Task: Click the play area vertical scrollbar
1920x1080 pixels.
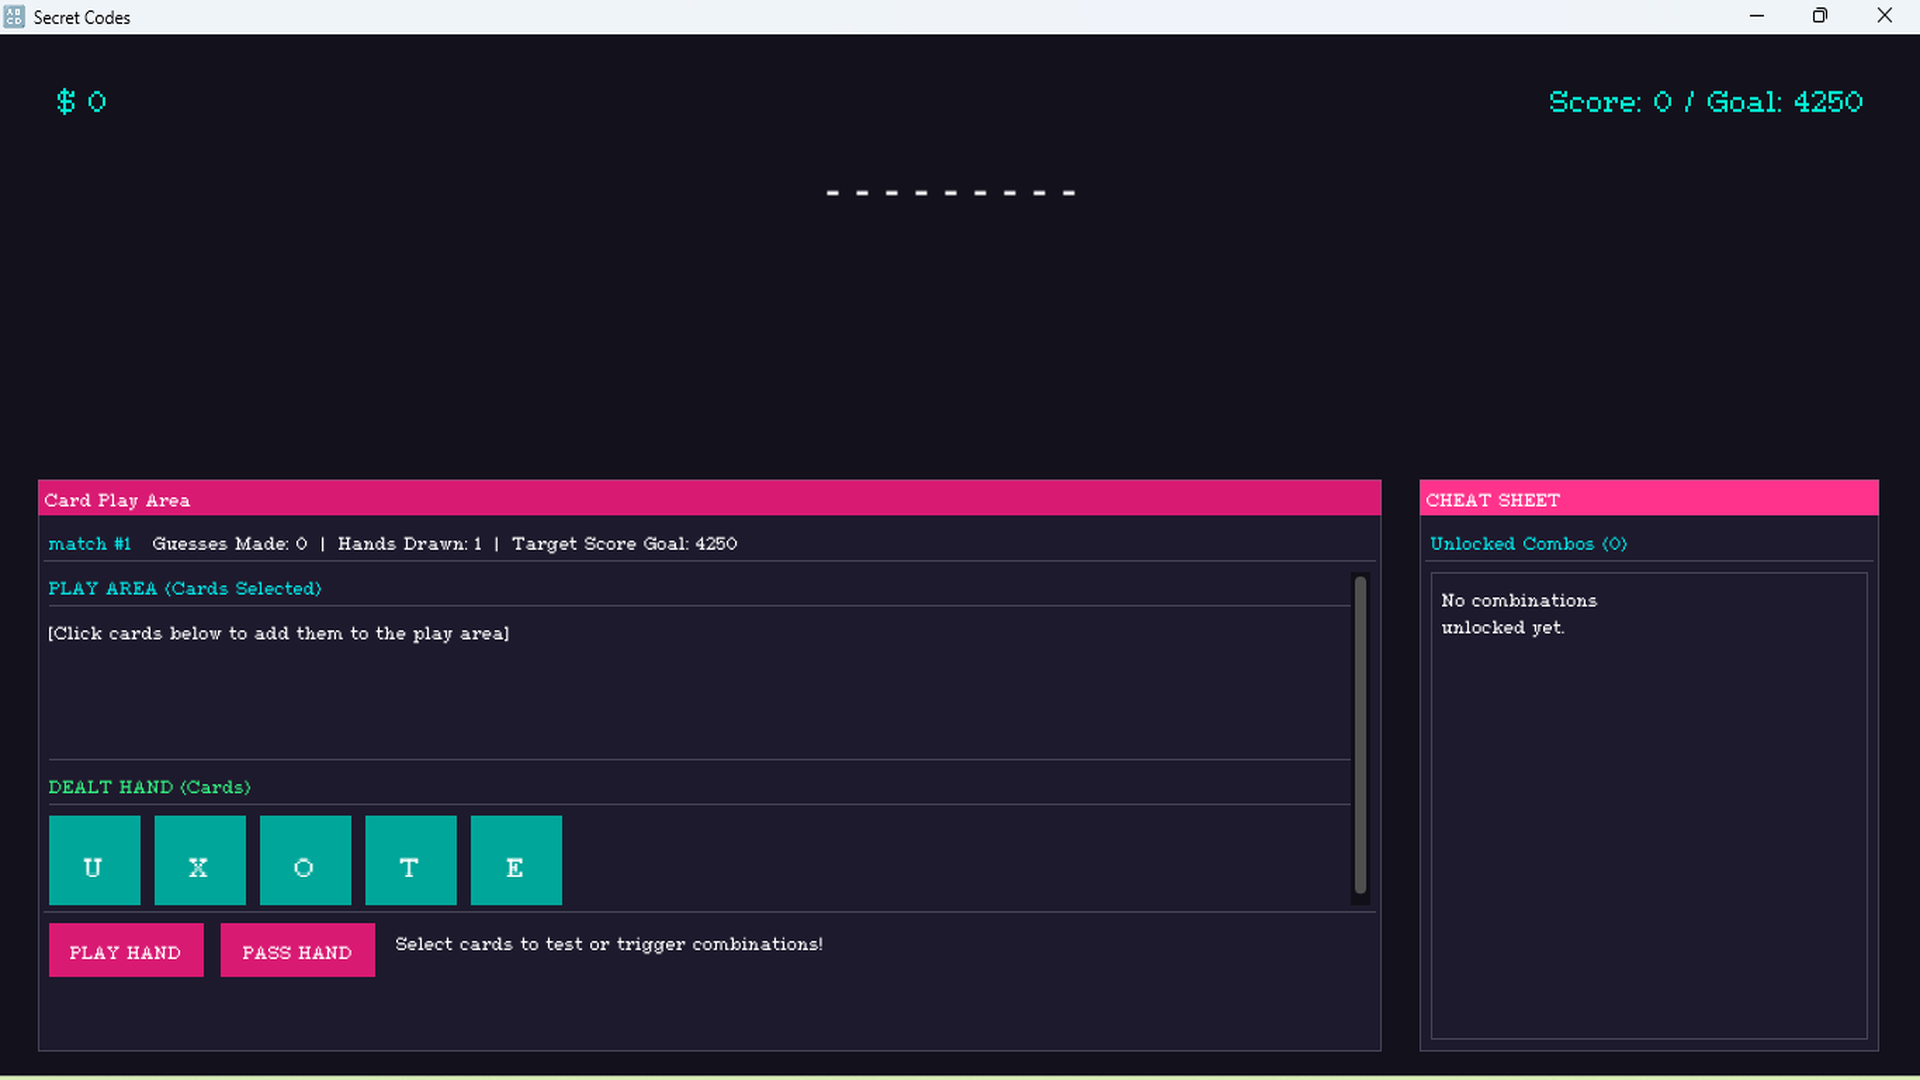Action: point(1360,735)
